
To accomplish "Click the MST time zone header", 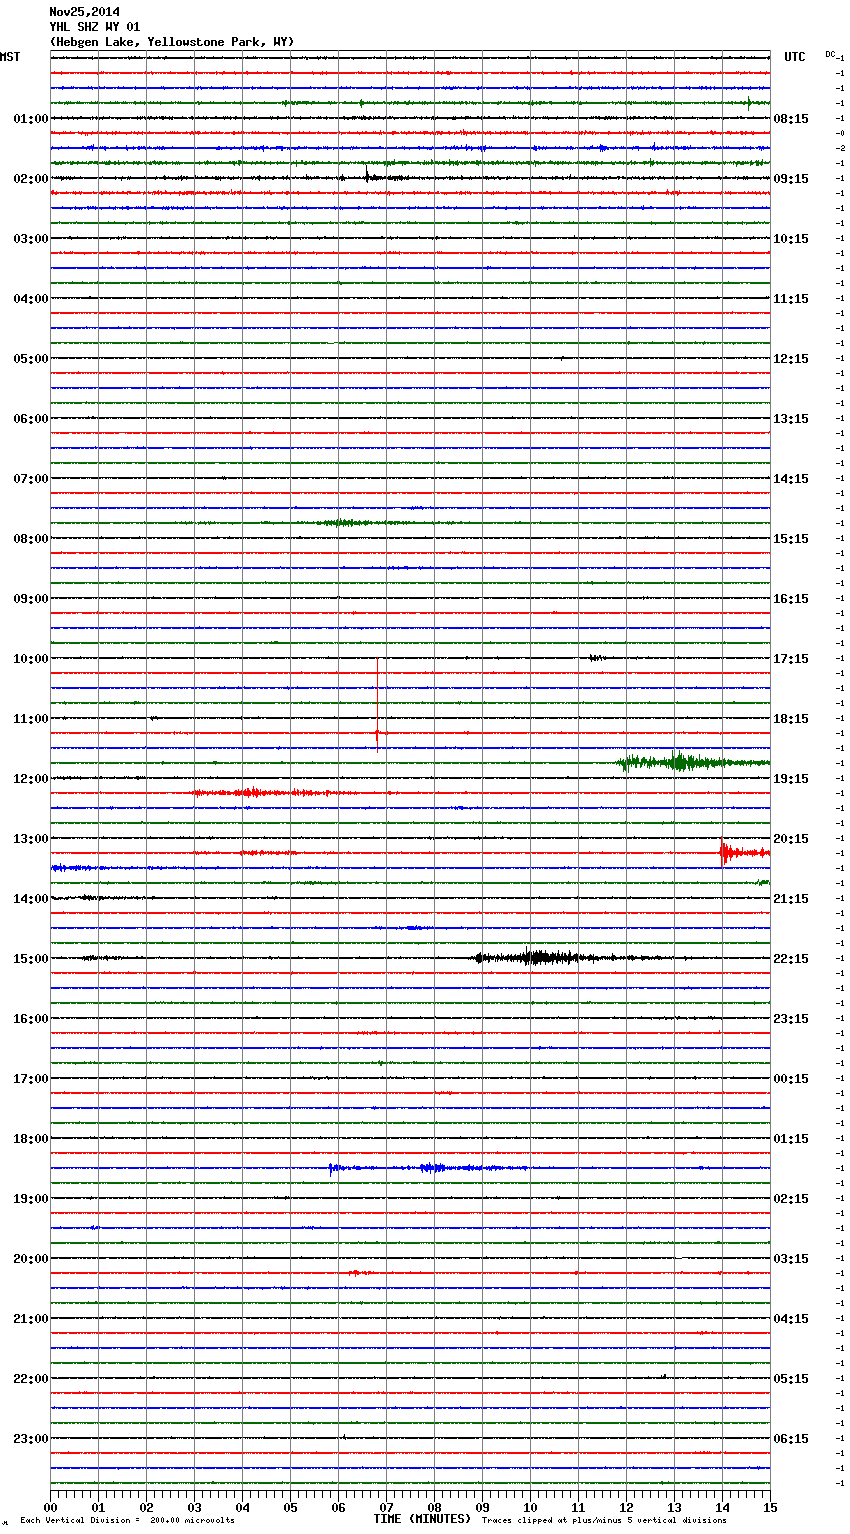I will (x=10, y=57).
